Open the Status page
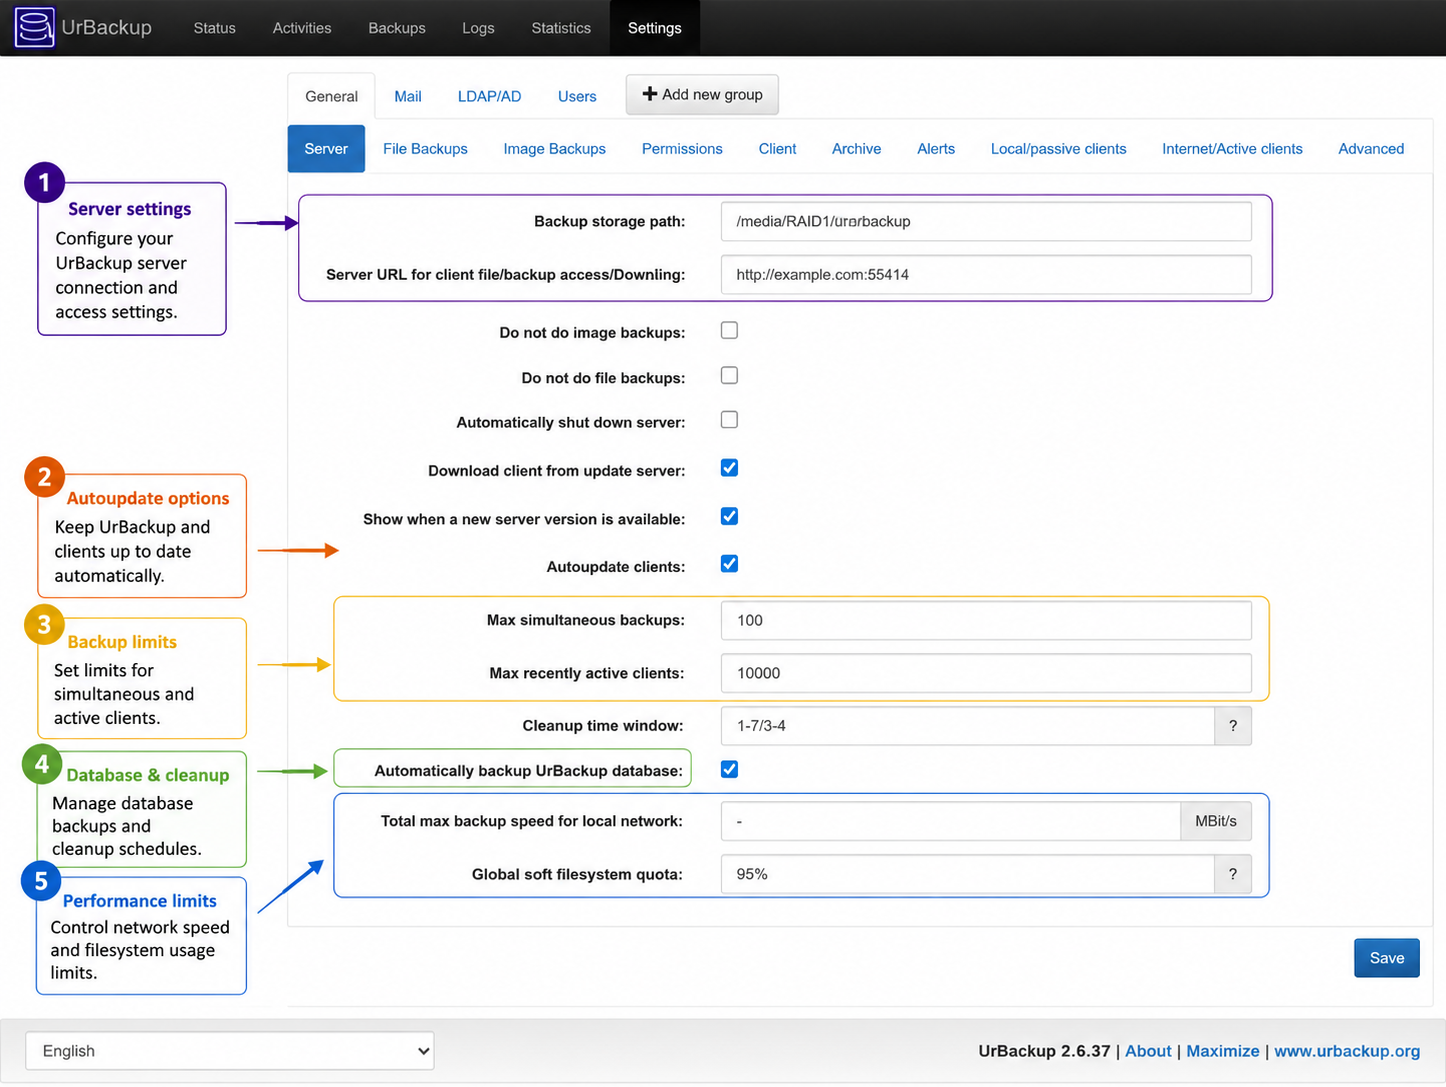 click(214, 28)
